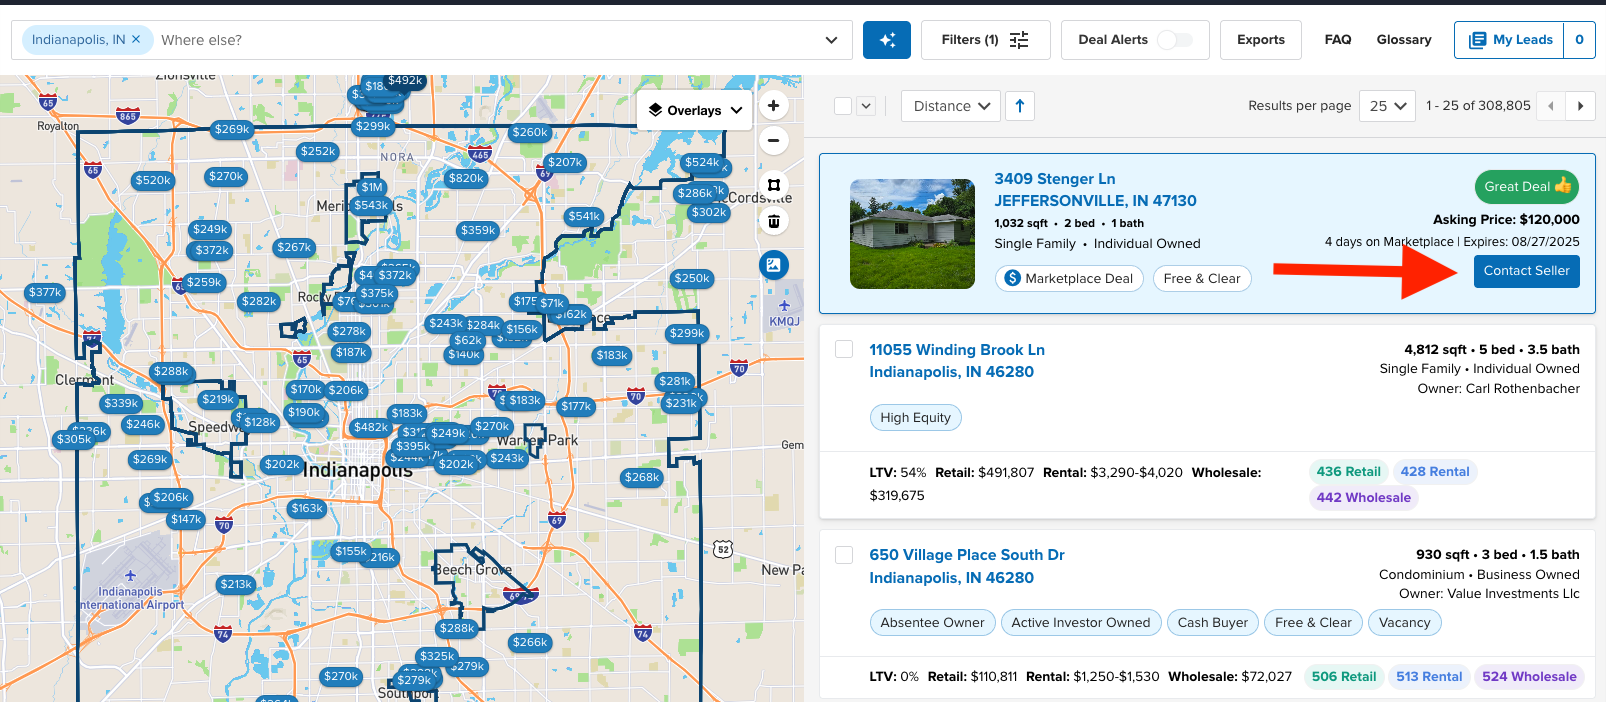Open the Exports page
1606x702 pixels.
[1261, 40]
